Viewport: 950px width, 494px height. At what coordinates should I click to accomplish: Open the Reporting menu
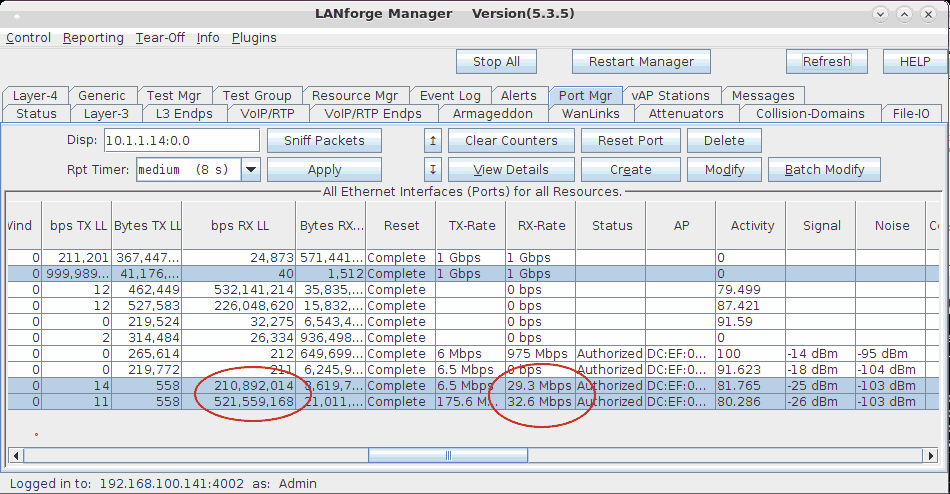[93, 38]
